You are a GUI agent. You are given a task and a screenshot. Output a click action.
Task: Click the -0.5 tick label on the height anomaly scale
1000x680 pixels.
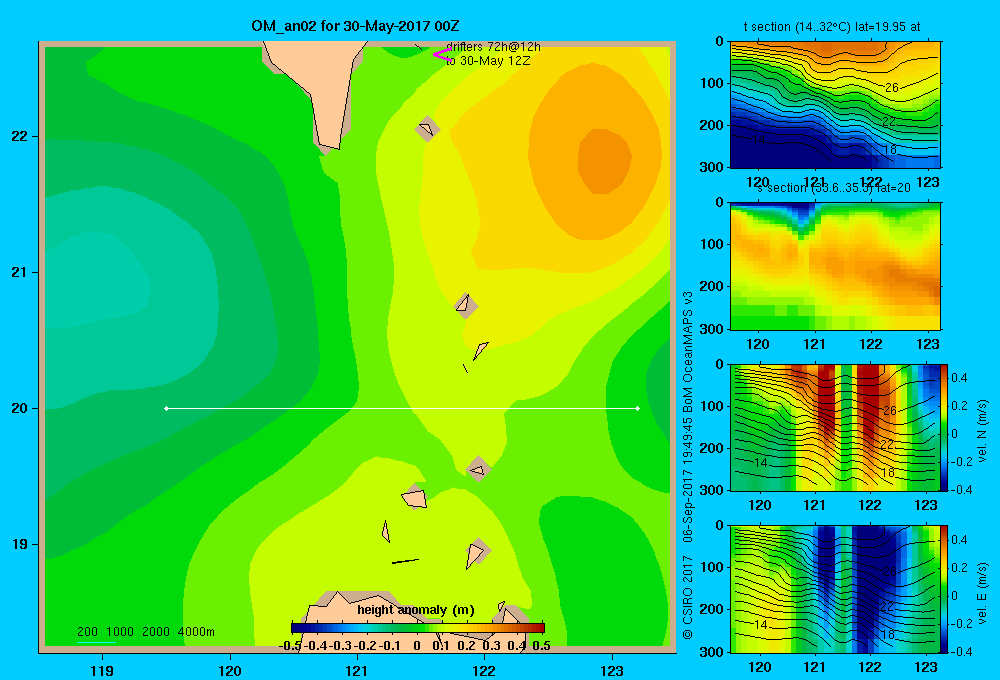pos(290,646)
